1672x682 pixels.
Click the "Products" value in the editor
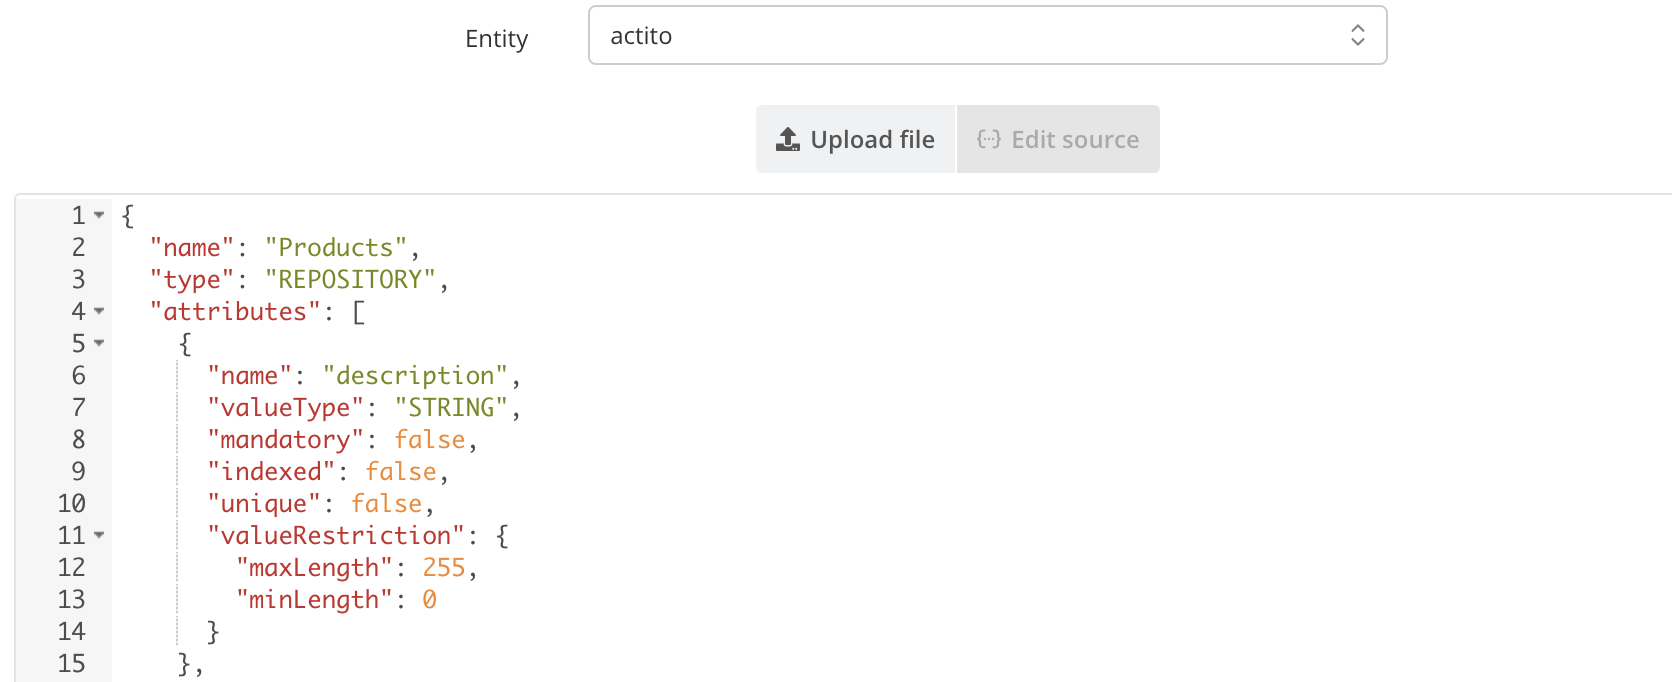click(x=336, y=247)
